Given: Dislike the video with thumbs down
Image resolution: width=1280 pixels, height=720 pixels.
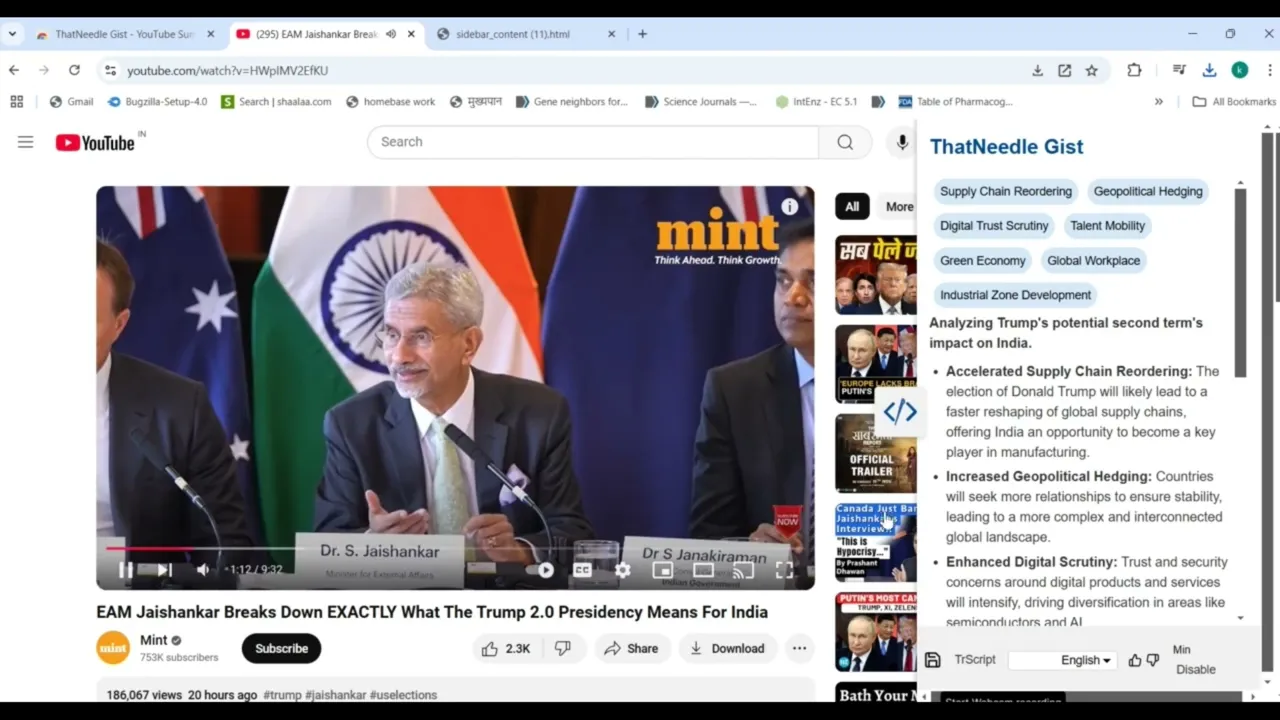Looking at the screenshot, I should click(563, 648).
